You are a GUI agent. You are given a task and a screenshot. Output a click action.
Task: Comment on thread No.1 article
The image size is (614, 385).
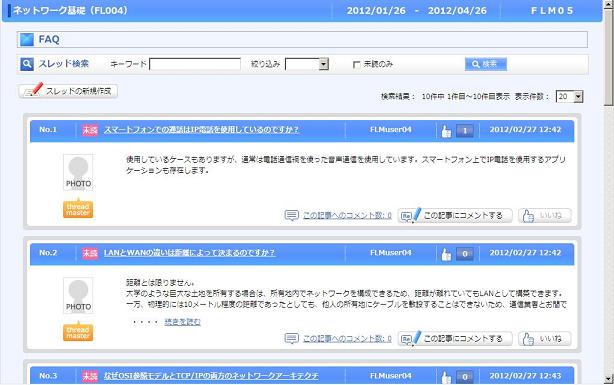tap(455, 216)
